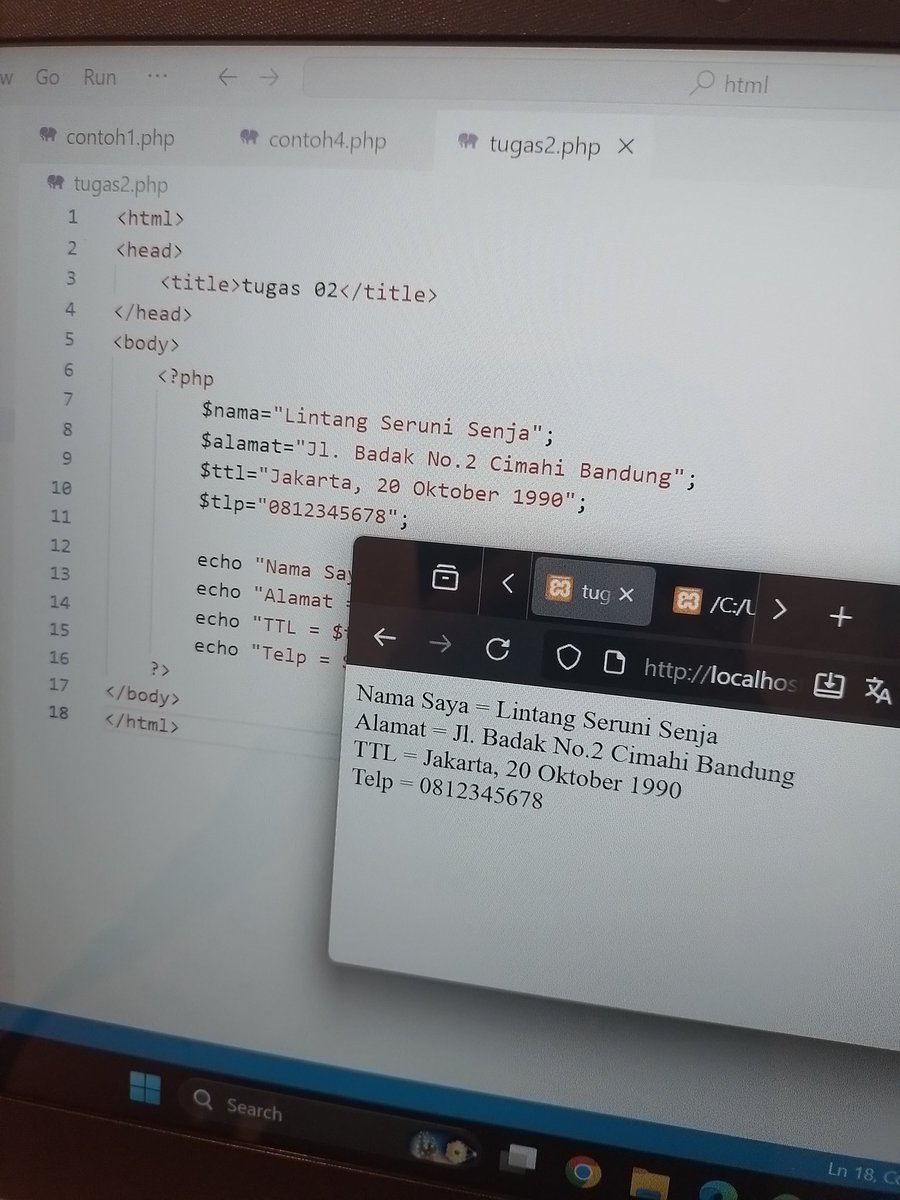Viewport: 900px width, 1200px height.
Task: Click the closing </html> tag line
Action: point(142,724)
